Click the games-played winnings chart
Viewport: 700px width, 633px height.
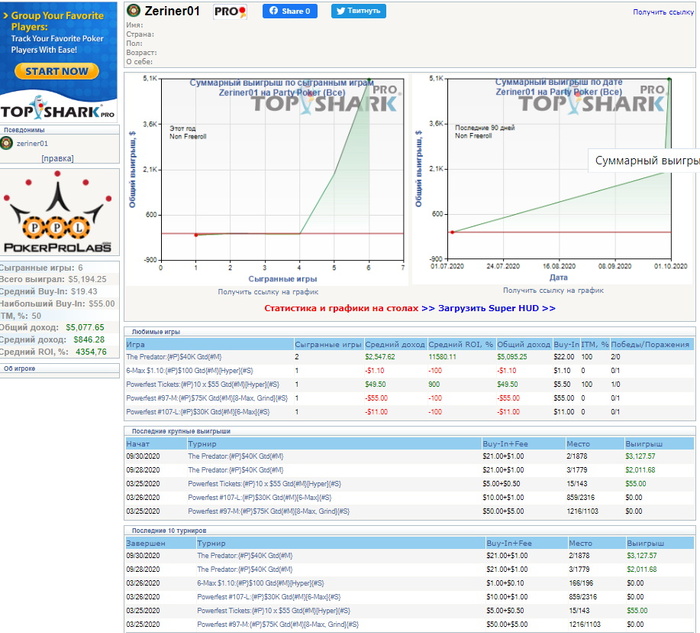pos(267,179)
